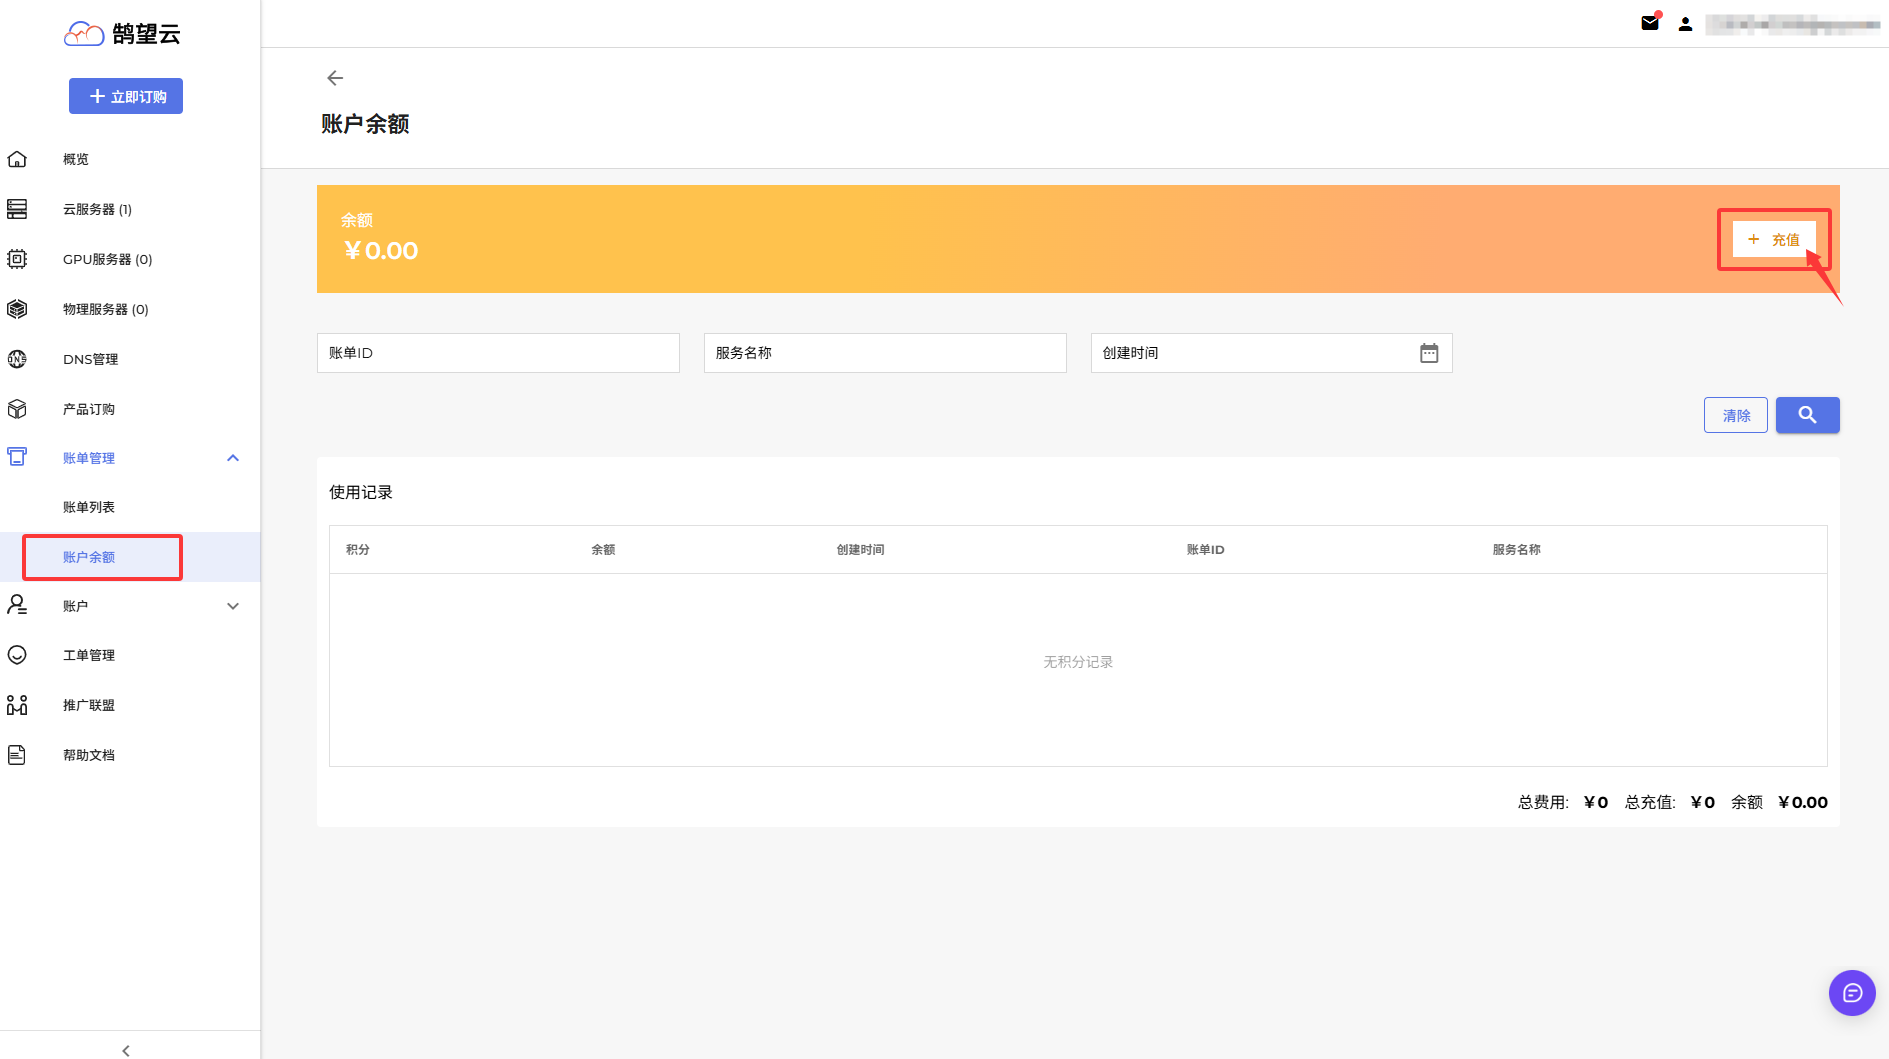Click the 立即订购 button
This screenshot has height=1059, width=1889.
[126, 96]
